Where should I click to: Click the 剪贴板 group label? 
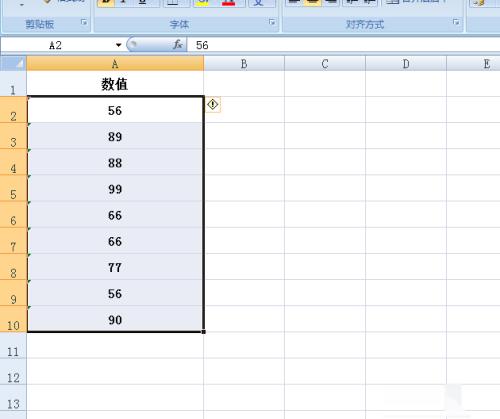[40, 24]
